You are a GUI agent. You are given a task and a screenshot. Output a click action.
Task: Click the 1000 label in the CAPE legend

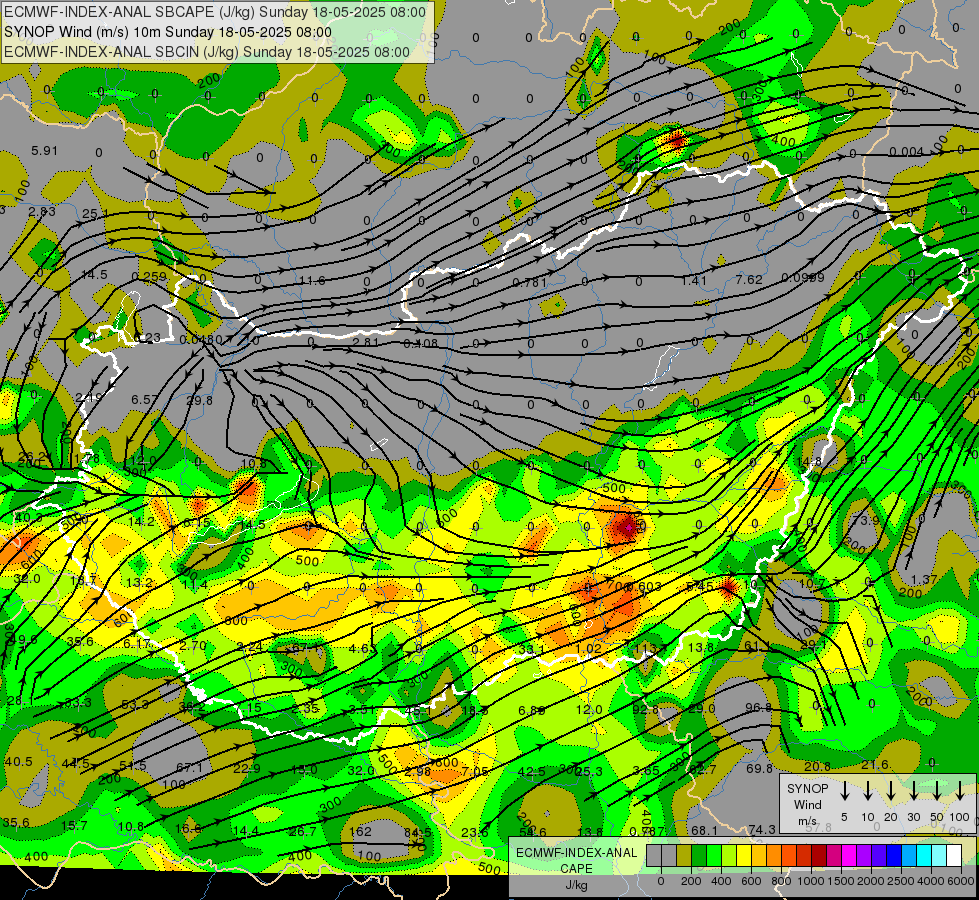click(811, 881)
